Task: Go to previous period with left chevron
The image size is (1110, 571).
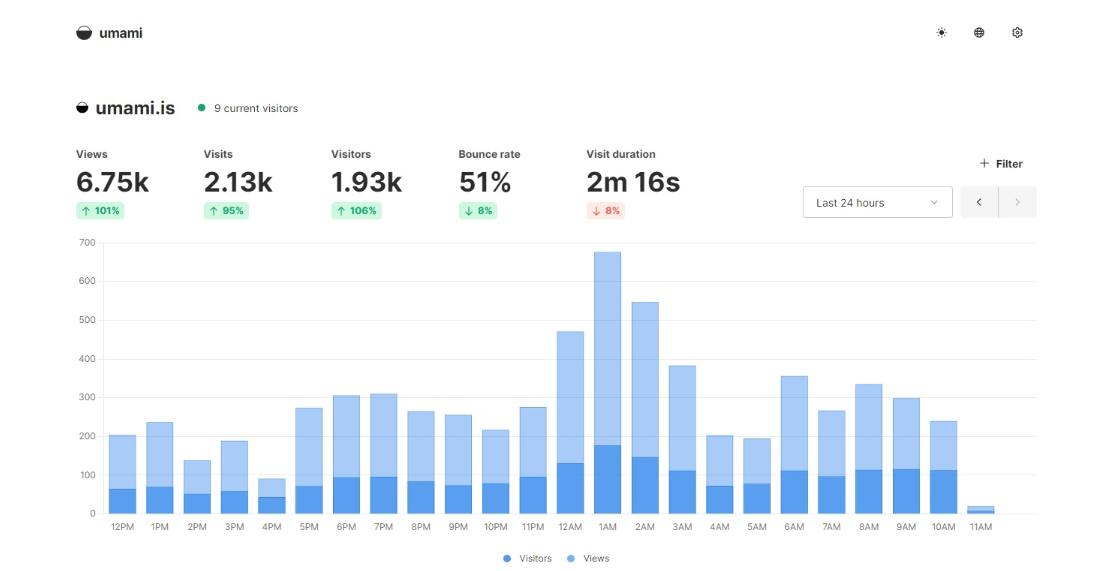Action: (x=979, y=202)
